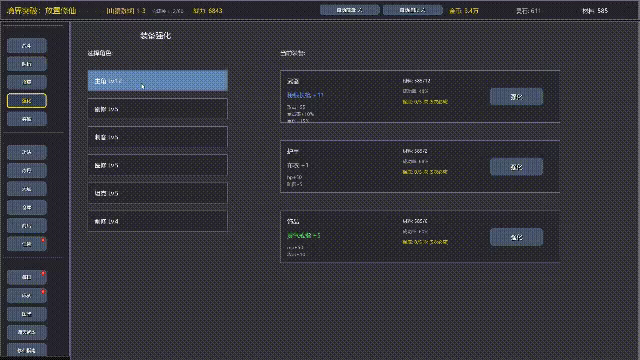Click the armor item name +1

pyautogui.click(x=298, y=165)
